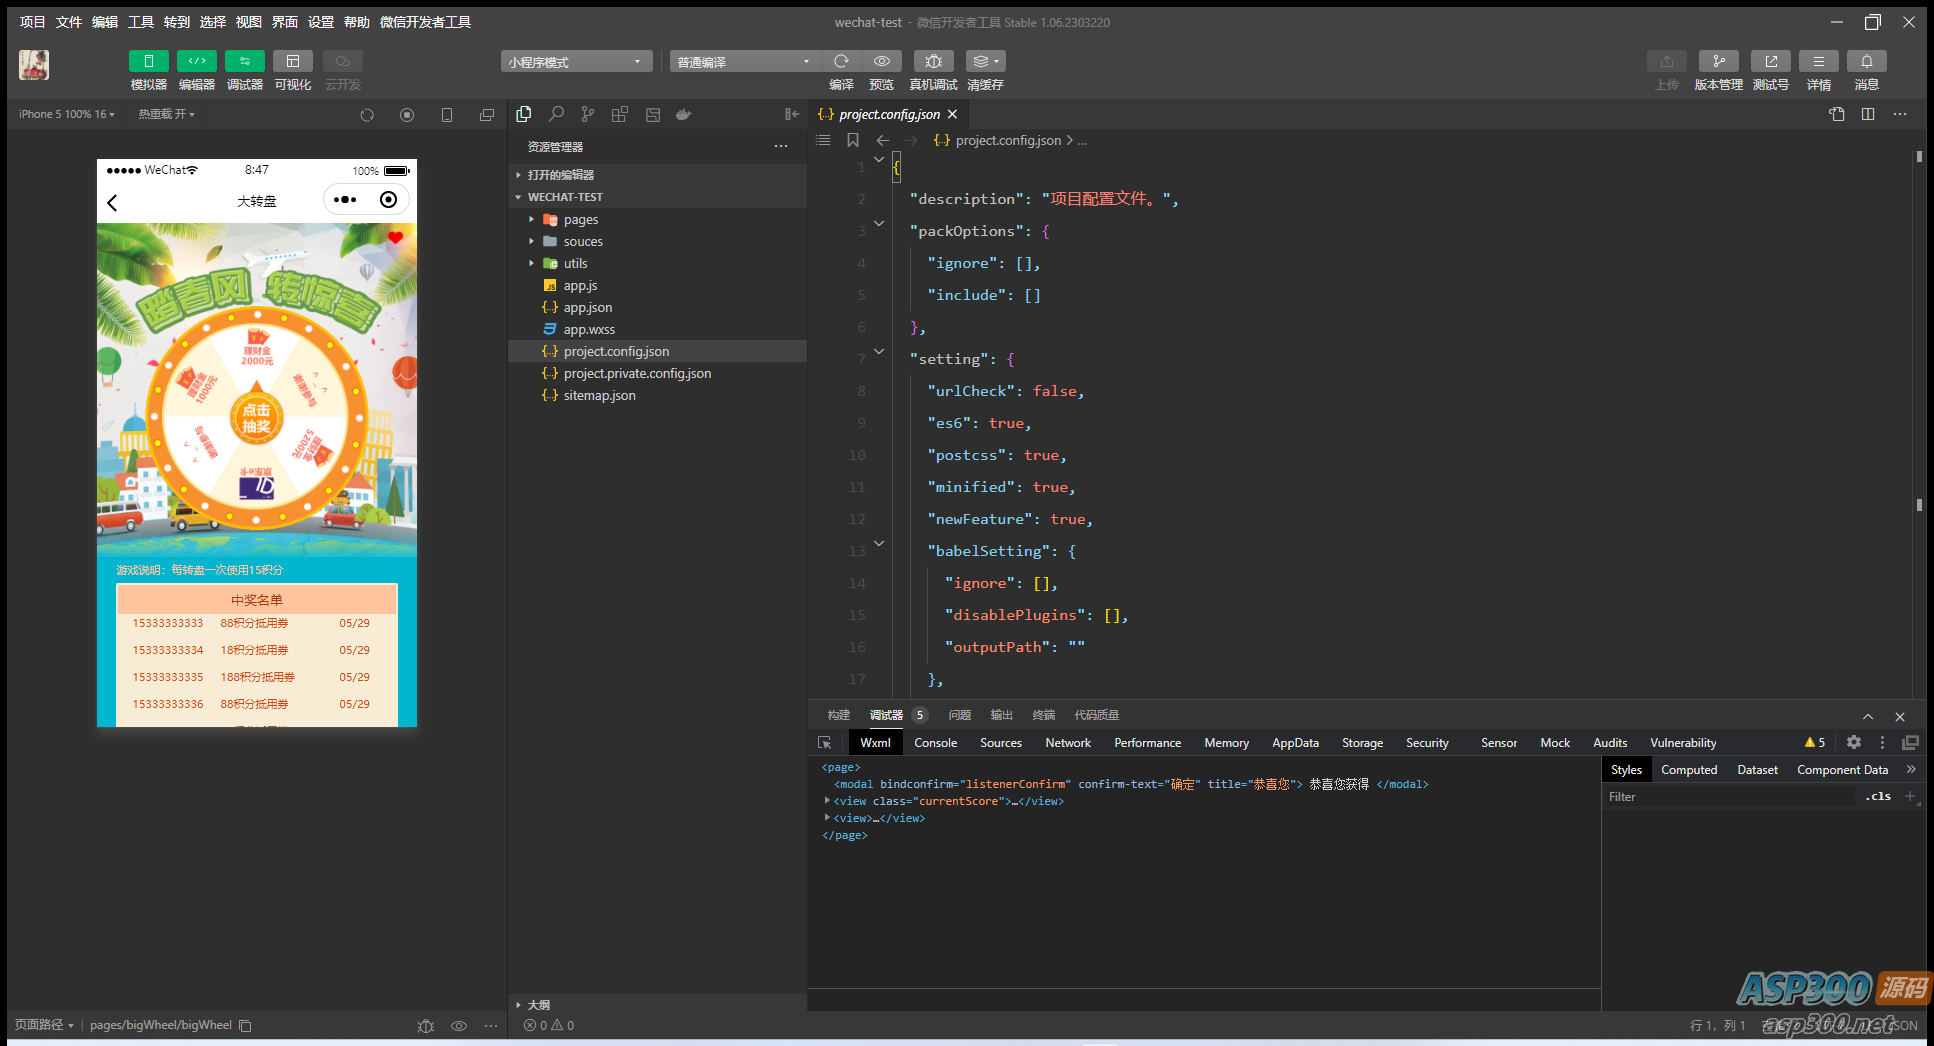This screenshot has height=1046, width=1934.
Task: Click the preview eye icon
Action: [x=881, y=62]
